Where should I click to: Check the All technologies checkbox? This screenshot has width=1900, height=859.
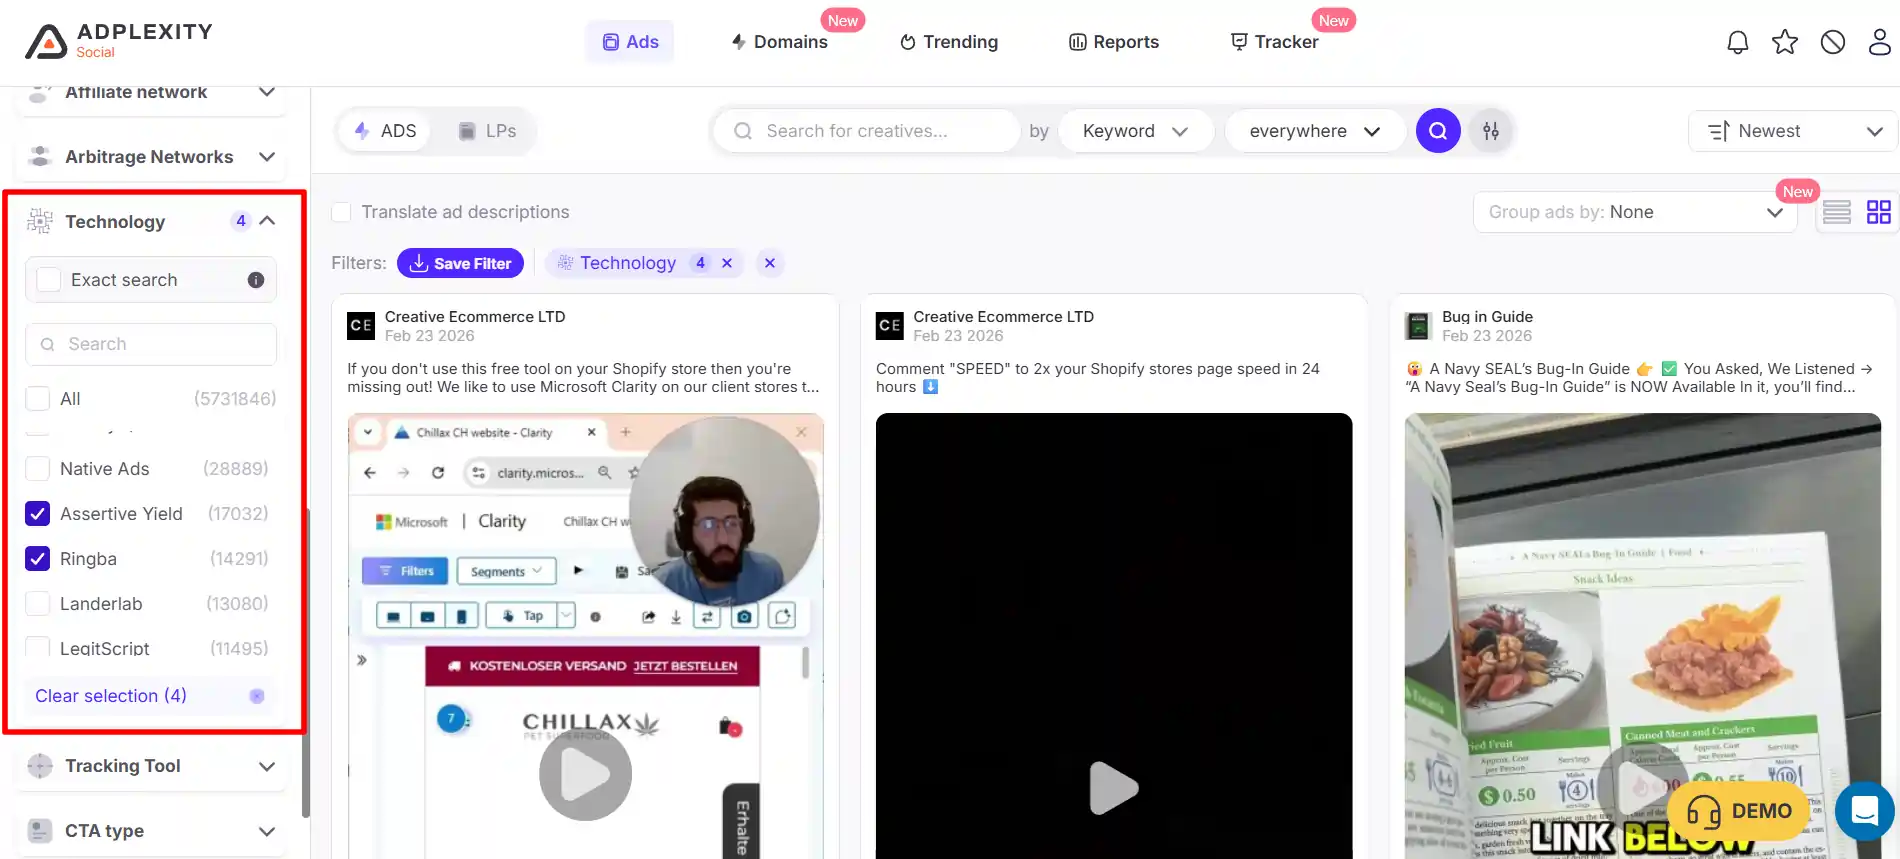(38, 399)
